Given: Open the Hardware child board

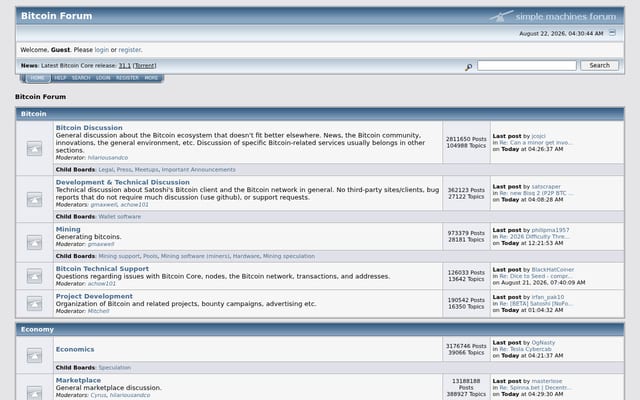Looking at the screenshot, I should (x=246, y=256).
